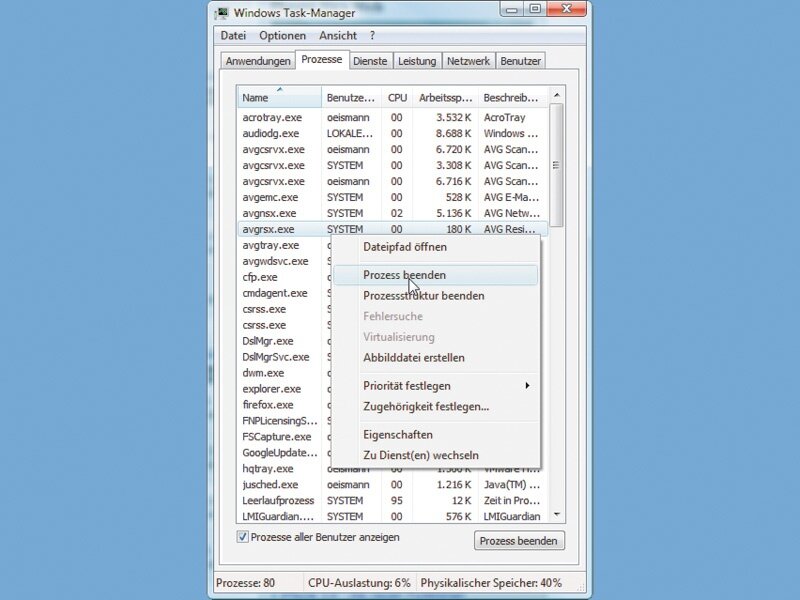Choose 'Prozess beenden' in context menu
The height and width of the screenshot is (600, 800).
click(404, 275)
